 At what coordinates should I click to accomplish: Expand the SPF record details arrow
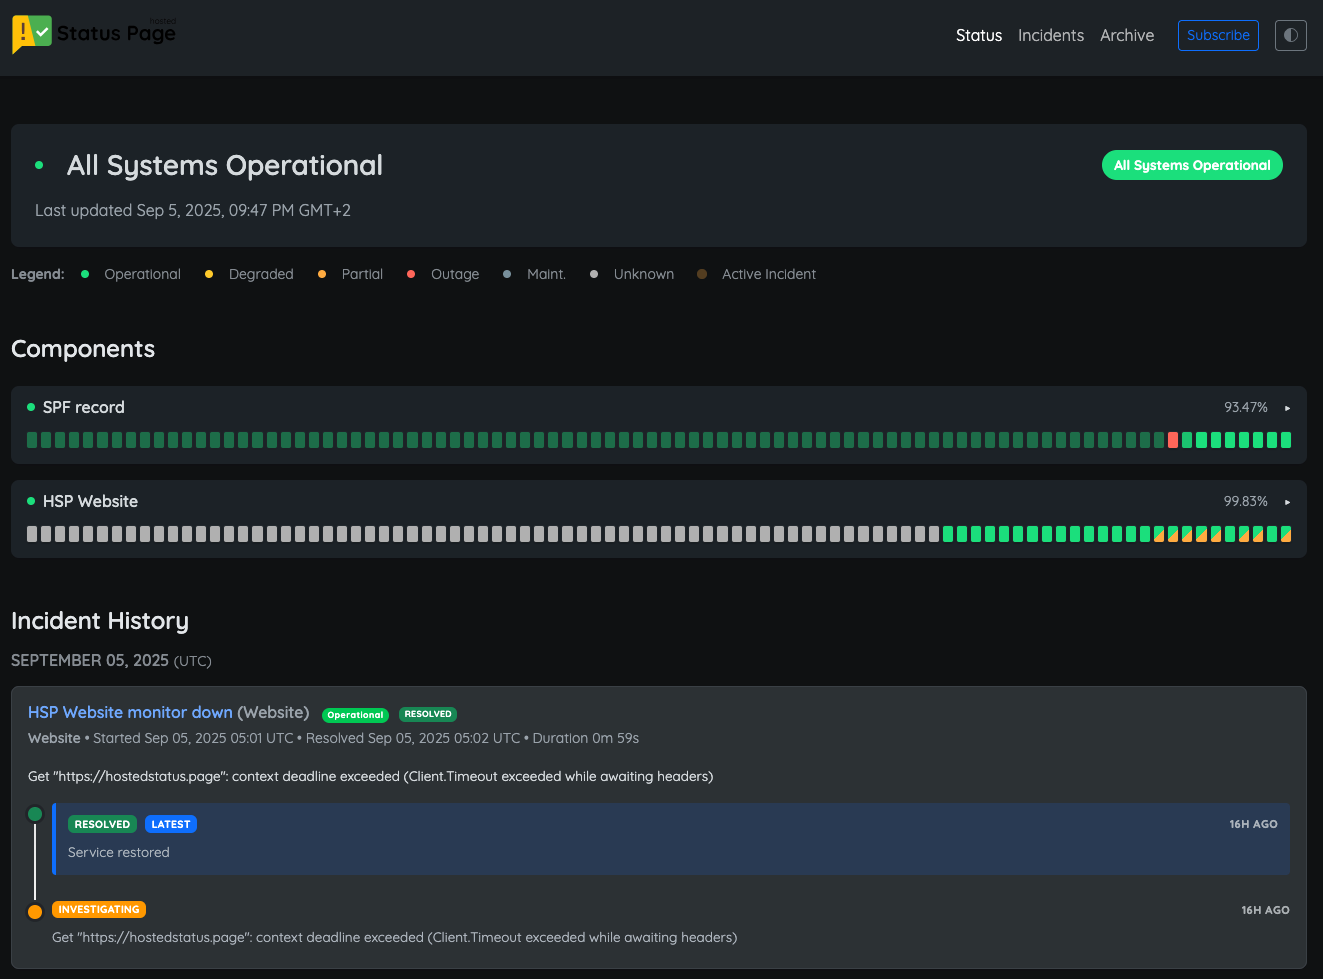pyautogui.click(x=1287, y=408)
